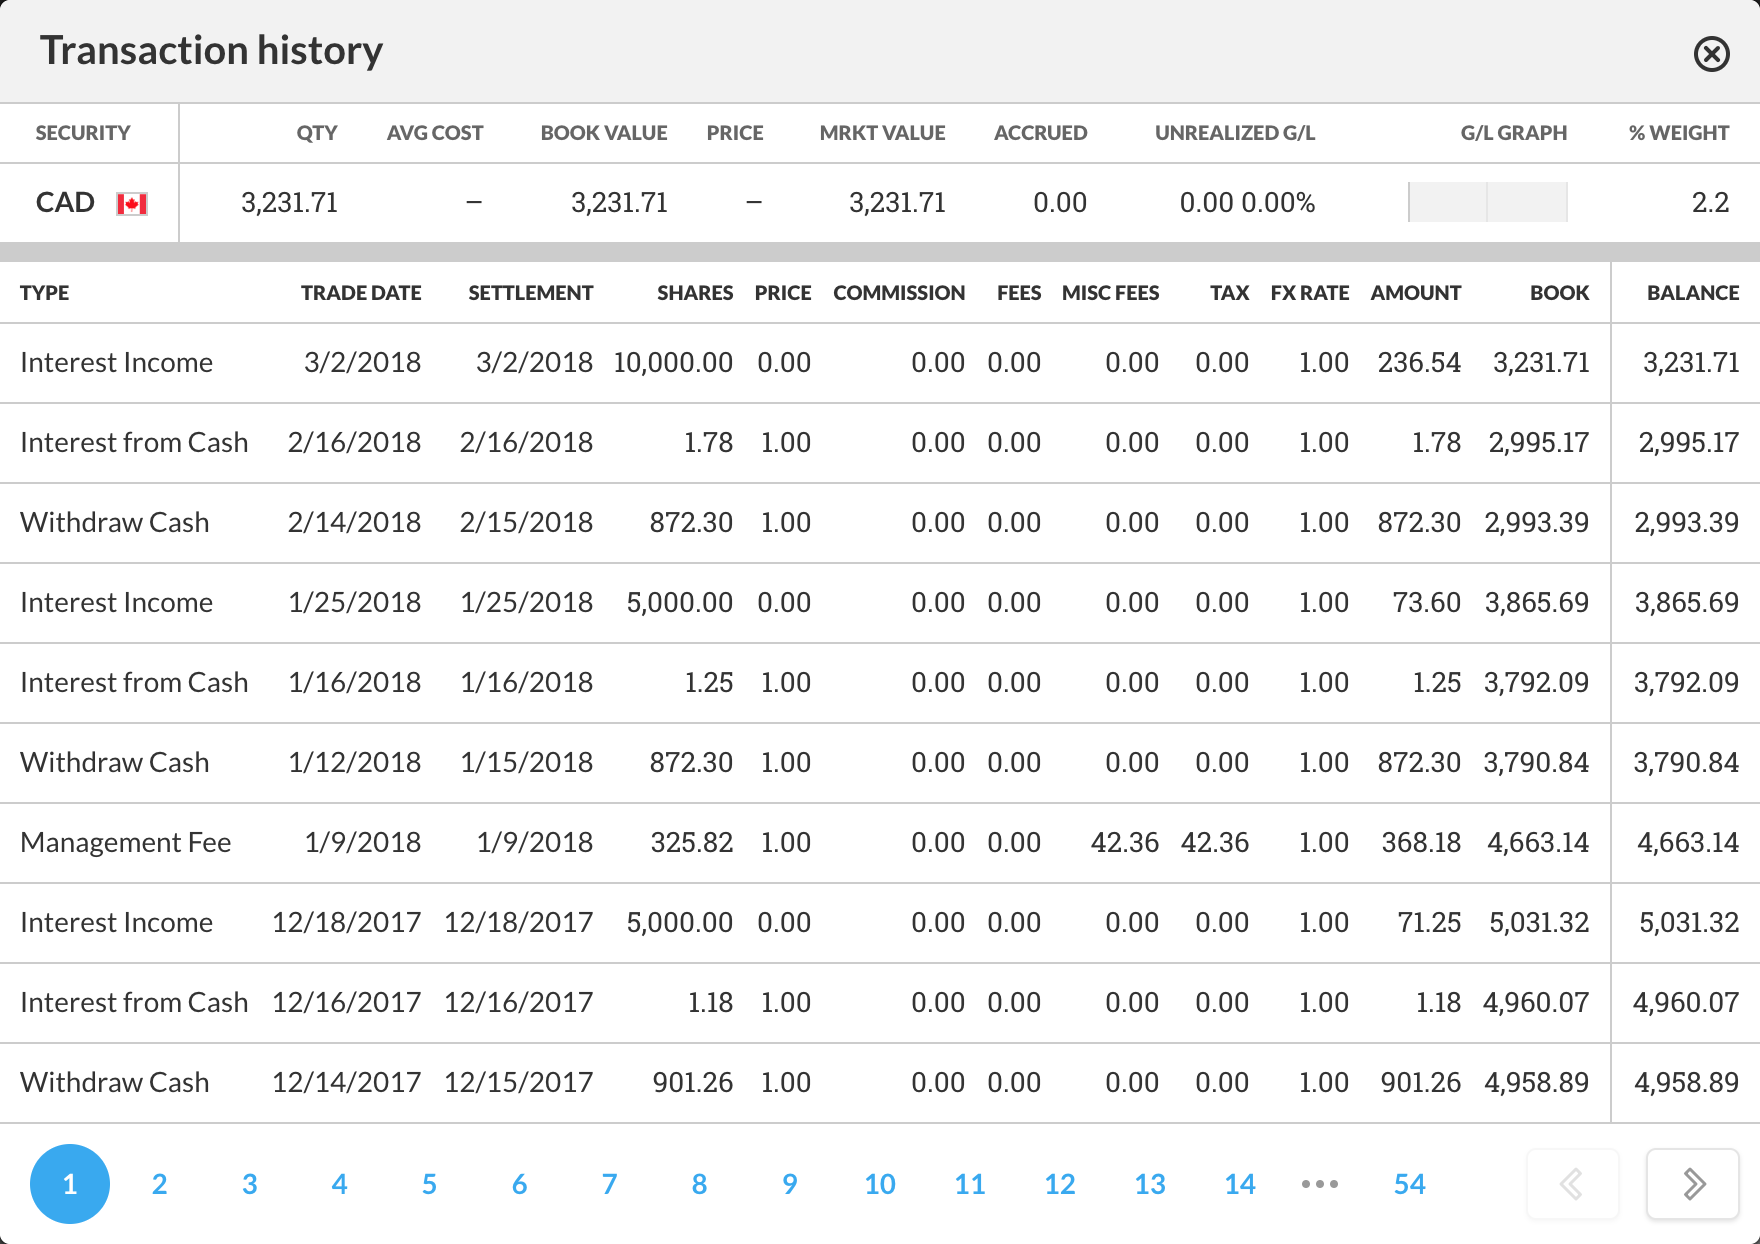Image resolution: width=1760 pixels, height=1244 pixels.
Task: Jump to the last page, 54
Action: click(1410, 1184)
